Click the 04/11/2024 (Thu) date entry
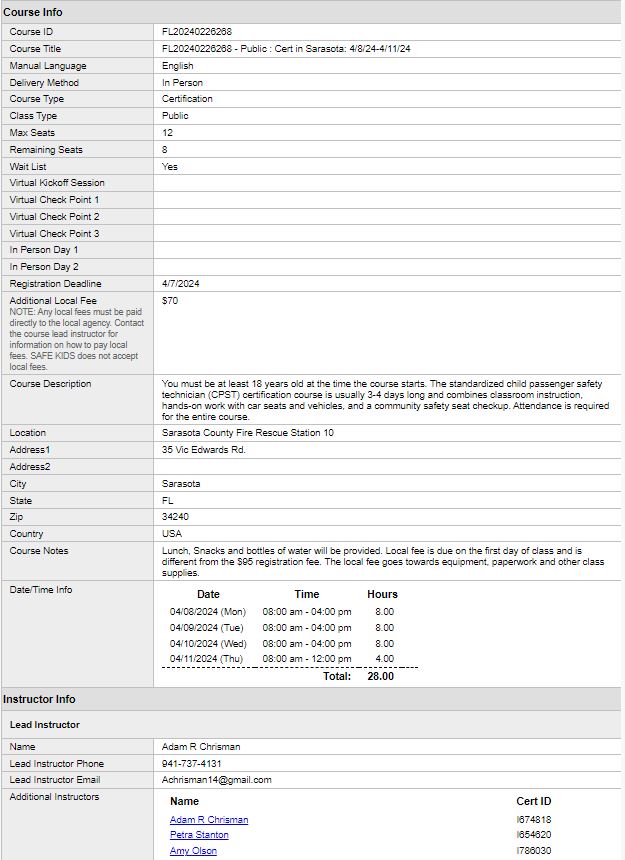This screenshot has width=625, height=860. coord(206,660)
